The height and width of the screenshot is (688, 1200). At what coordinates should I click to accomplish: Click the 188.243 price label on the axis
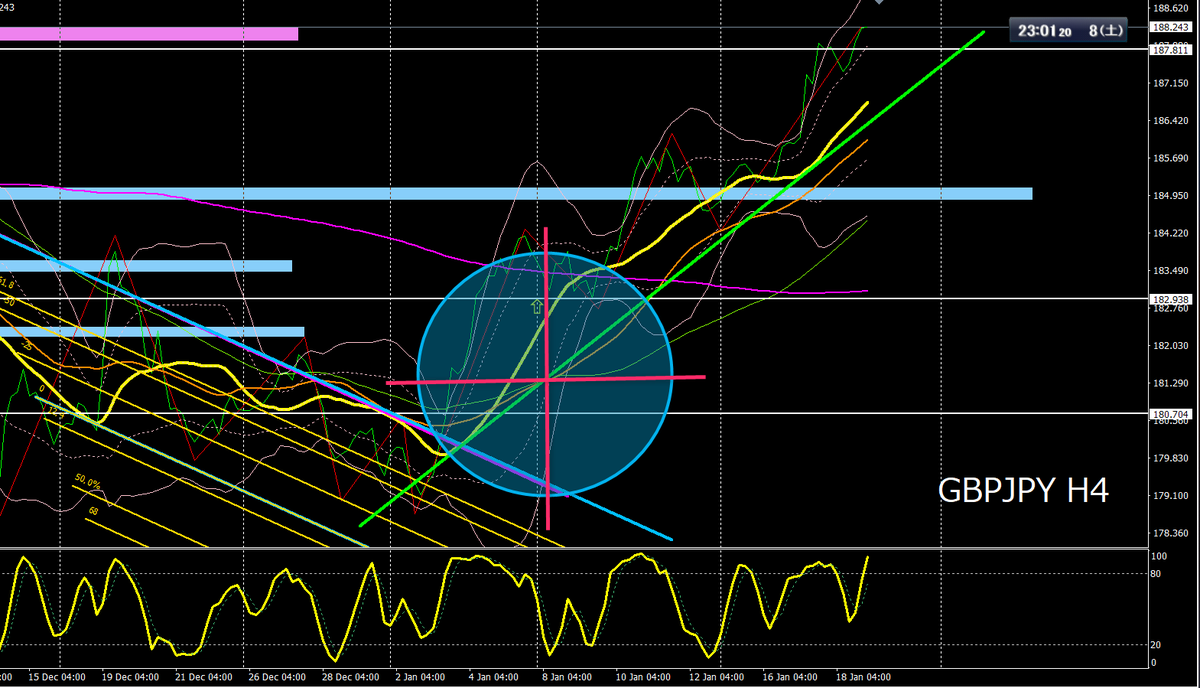(x=1171, y=28)
